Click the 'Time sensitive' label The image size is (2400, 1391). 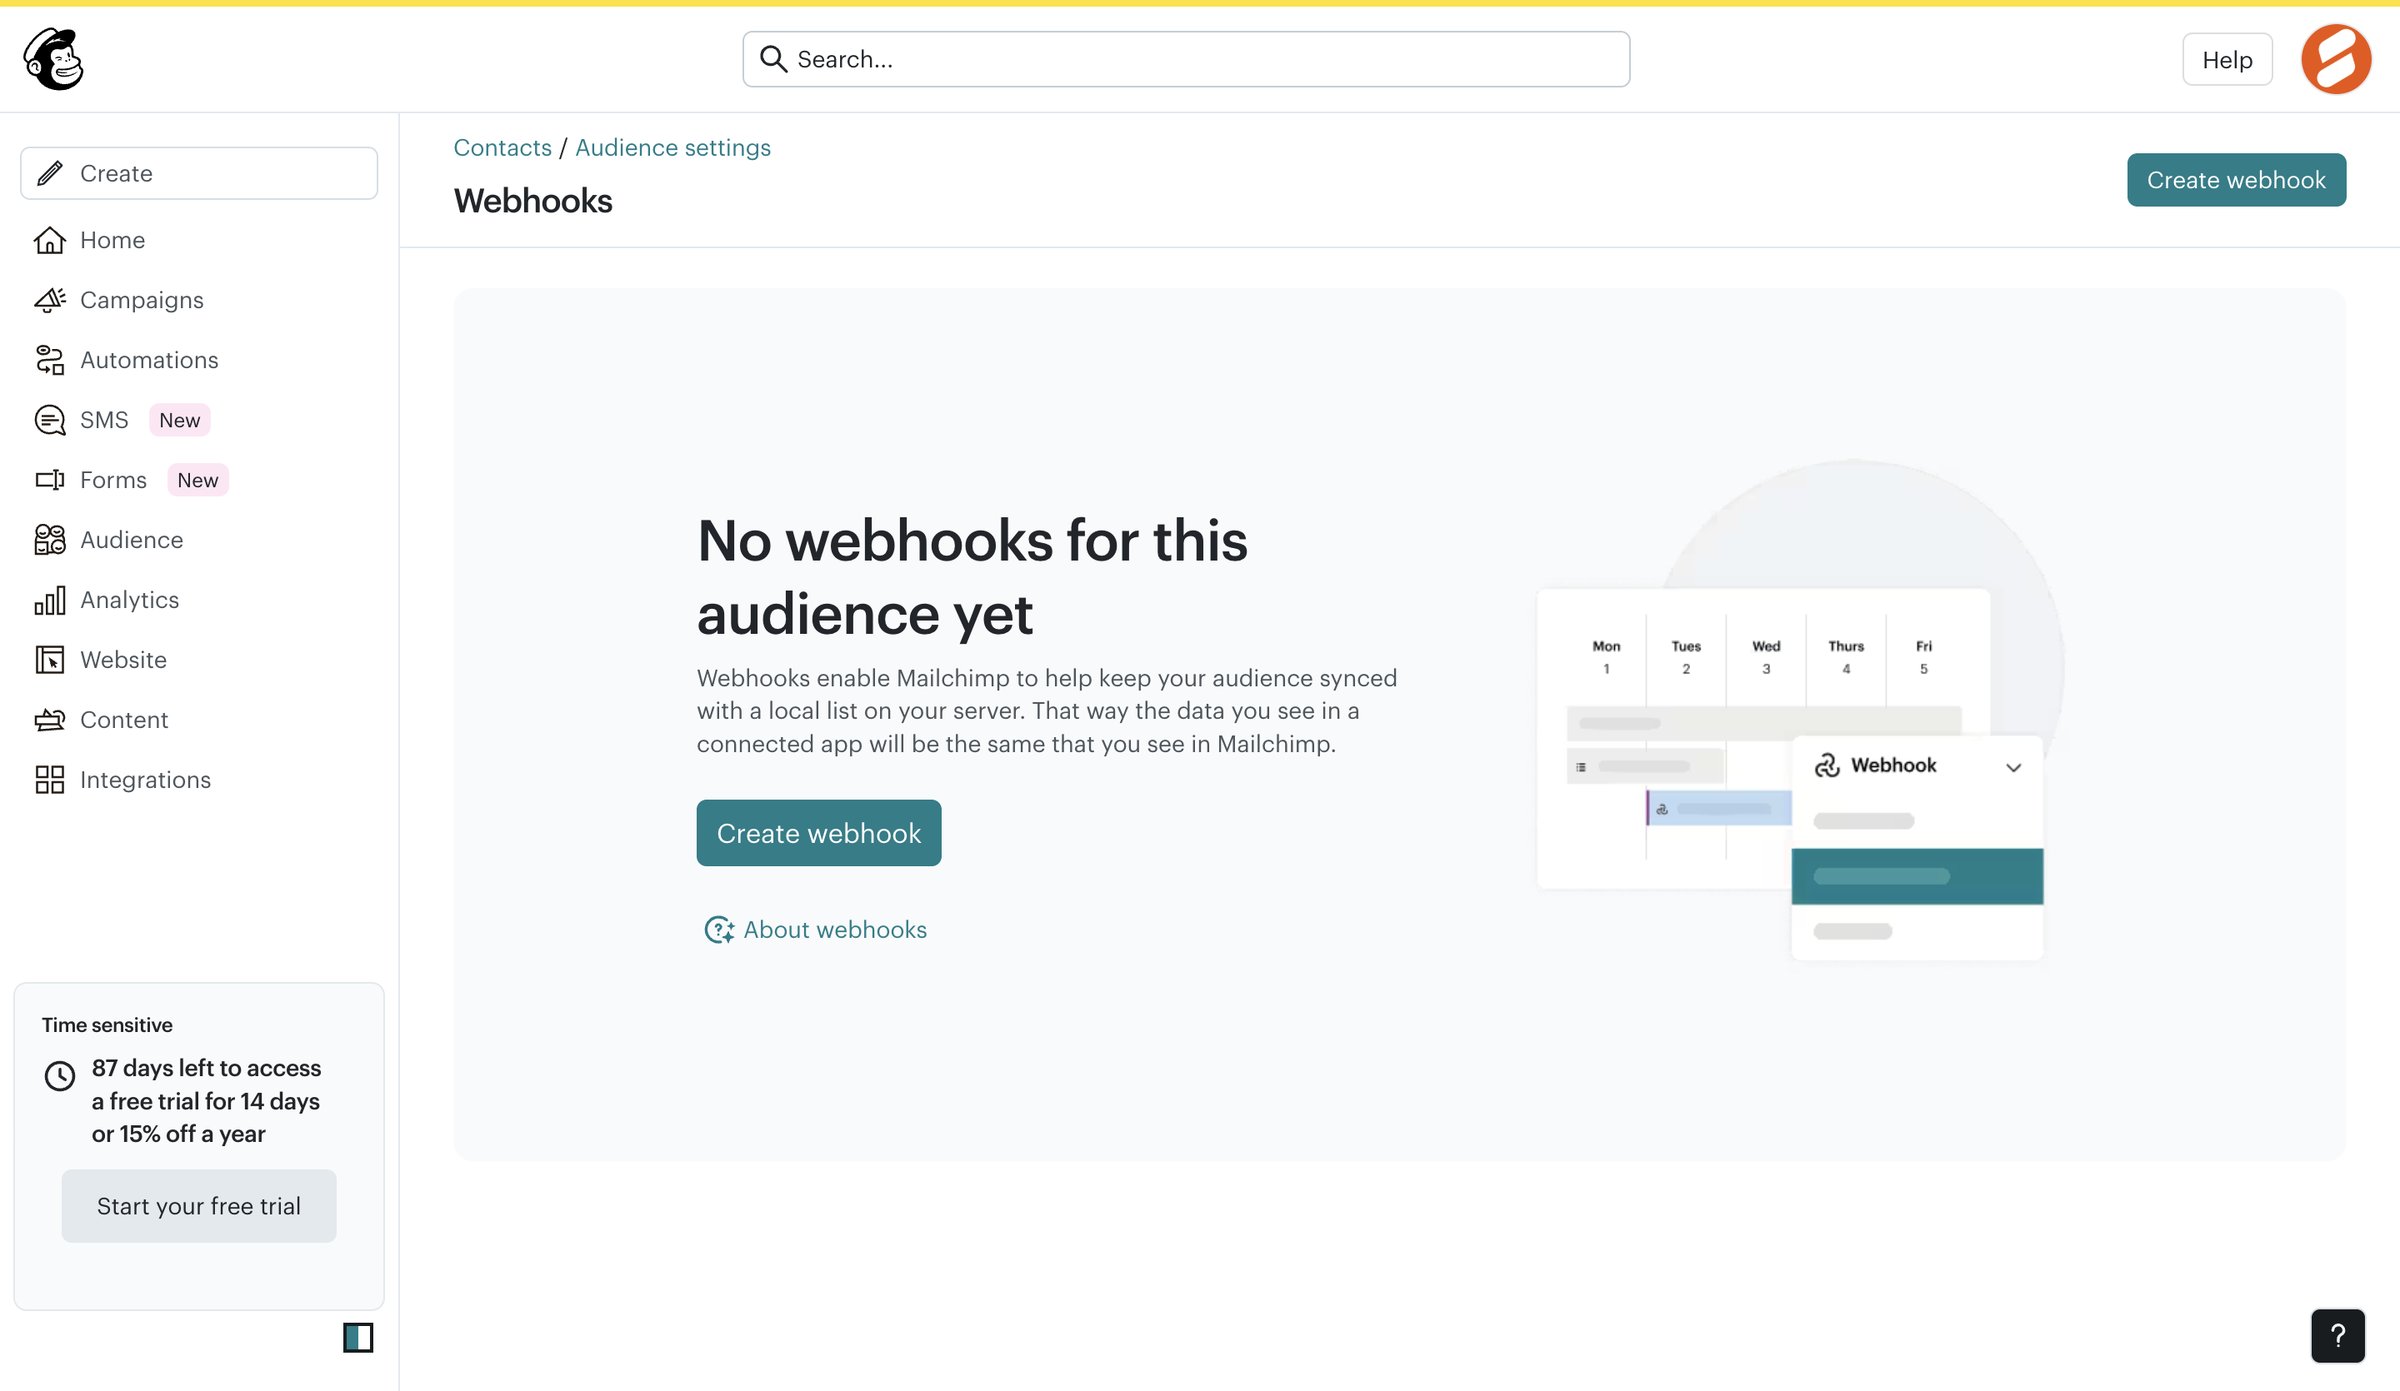107,1025
